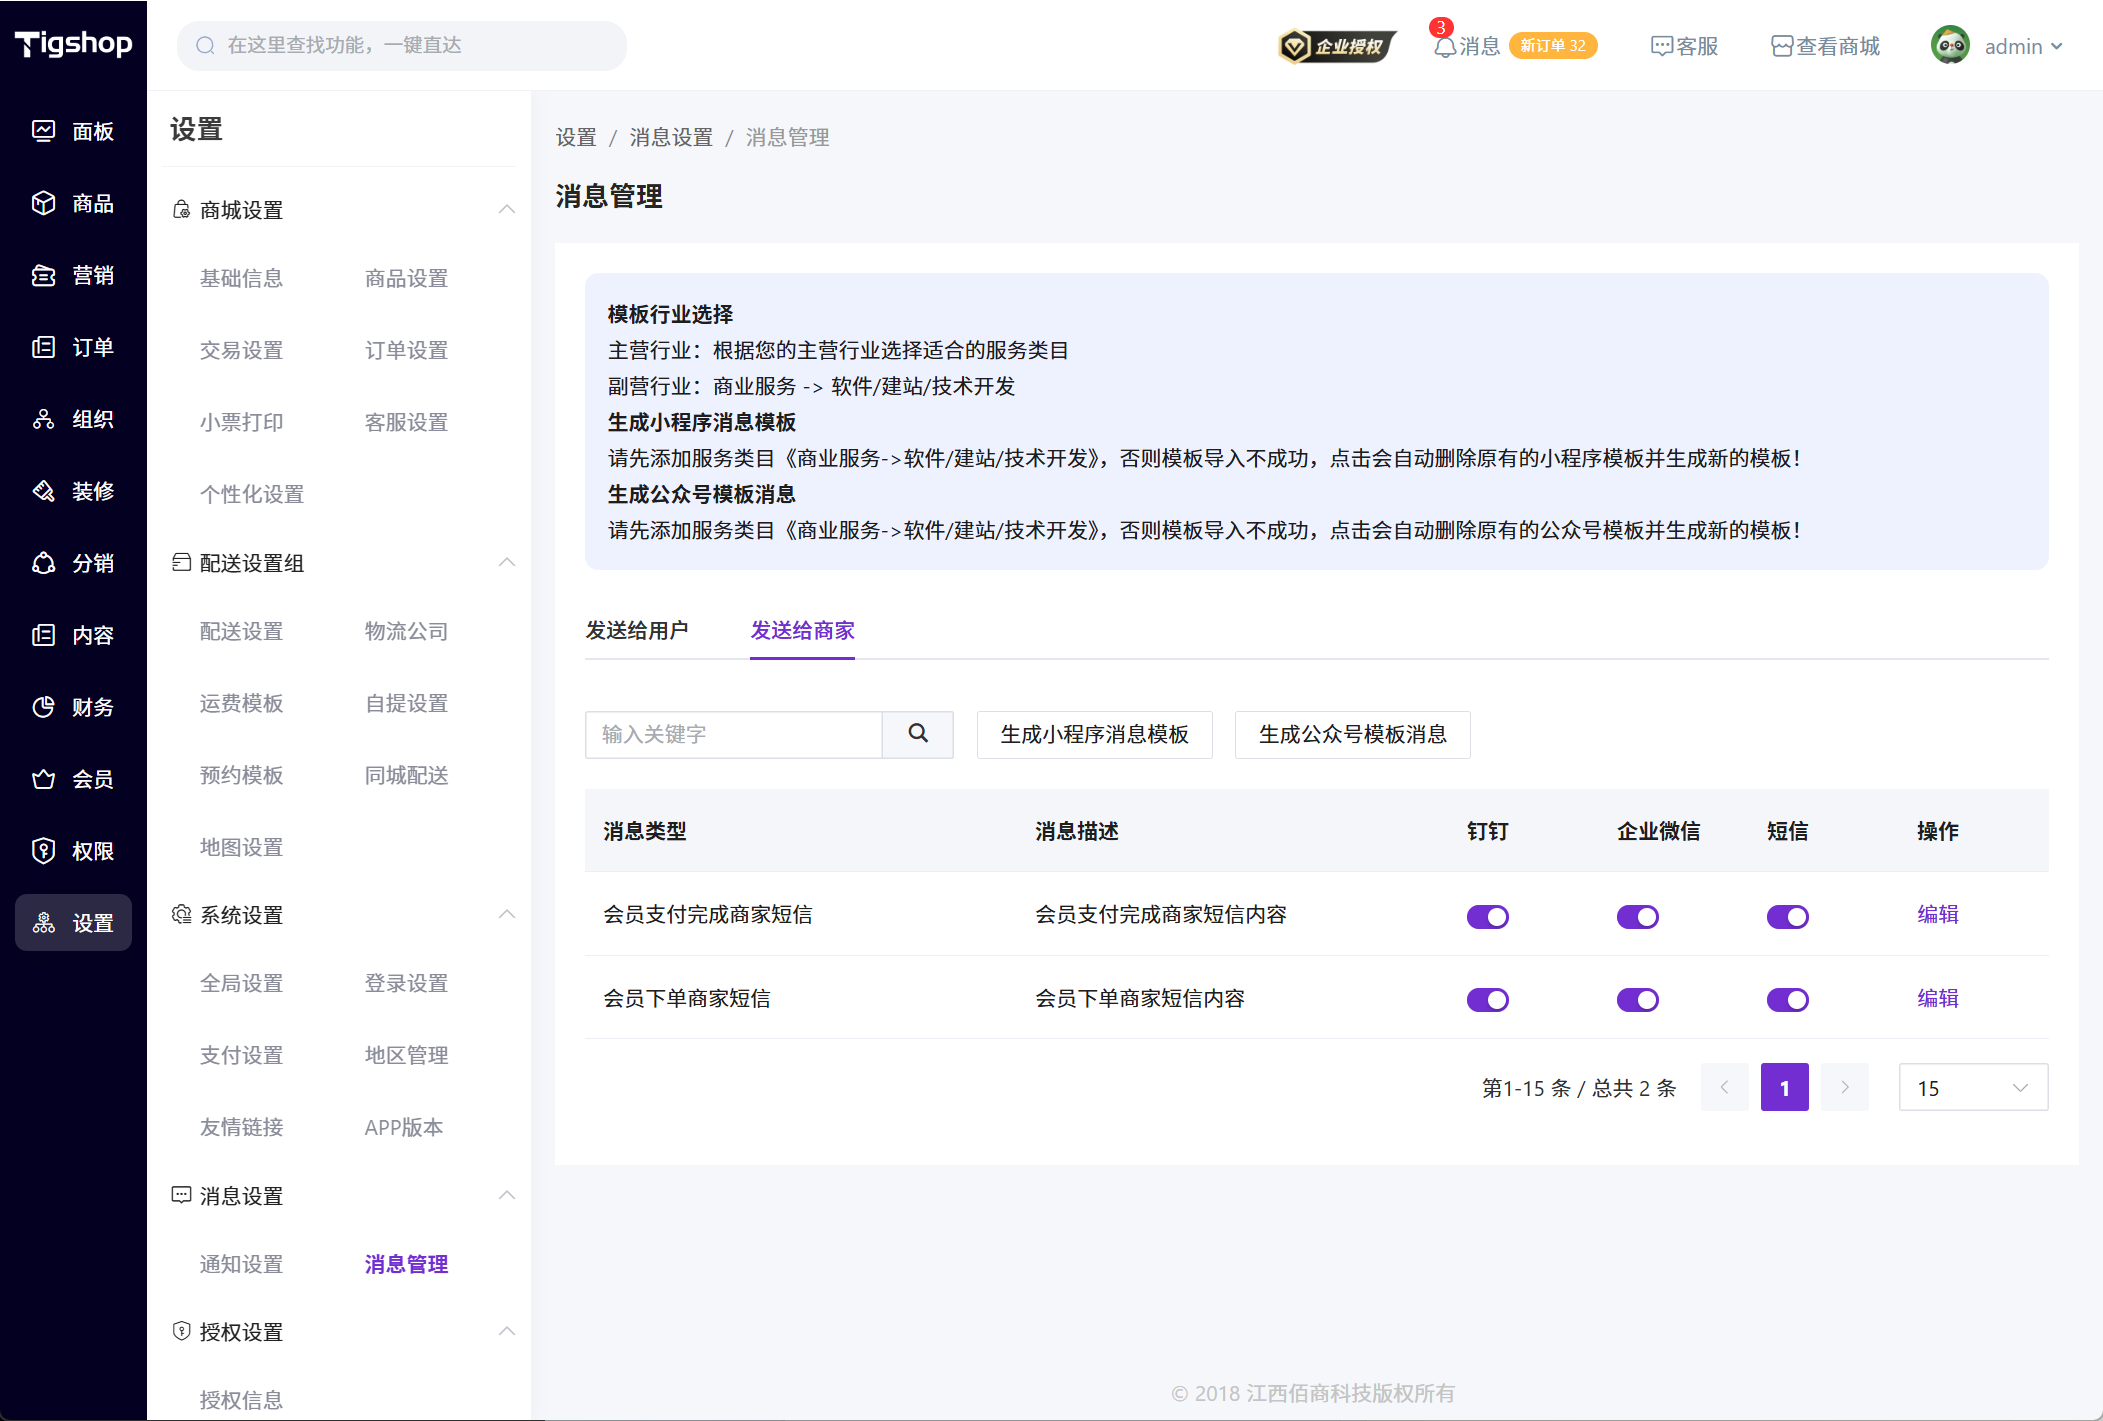Viewport: 2103px width, 1421px height.
Task: Select 通知设置 in the settings menu
Action: click(x=241, y=1264)
